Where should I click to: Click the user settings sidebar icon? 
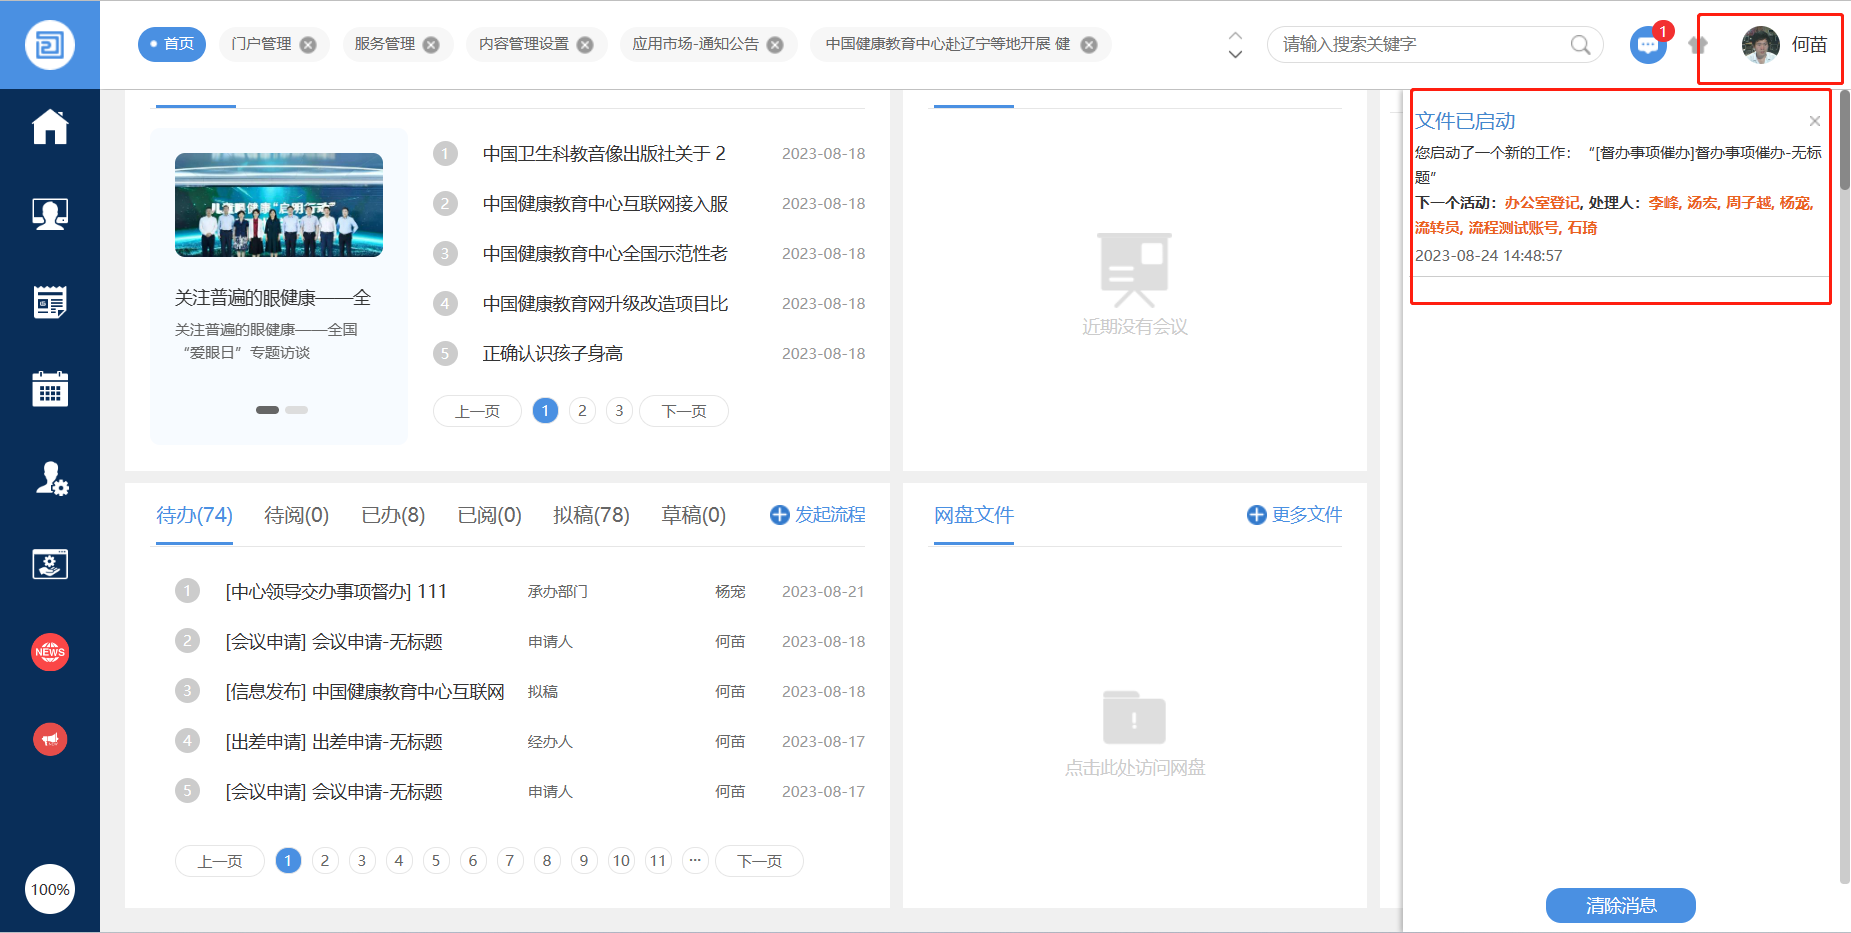pyautogui.click(x=50, y=478)
